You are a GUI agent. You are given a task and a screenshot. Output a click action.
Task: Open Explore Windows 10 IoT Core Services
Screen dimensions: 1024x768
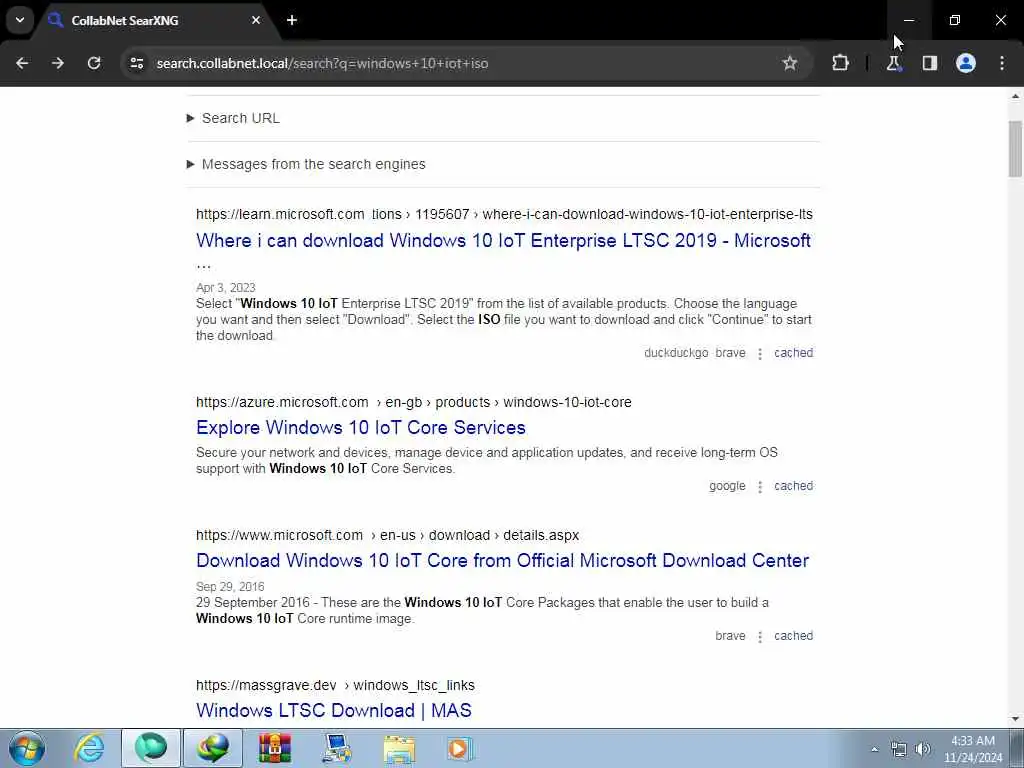click(360, 427)
